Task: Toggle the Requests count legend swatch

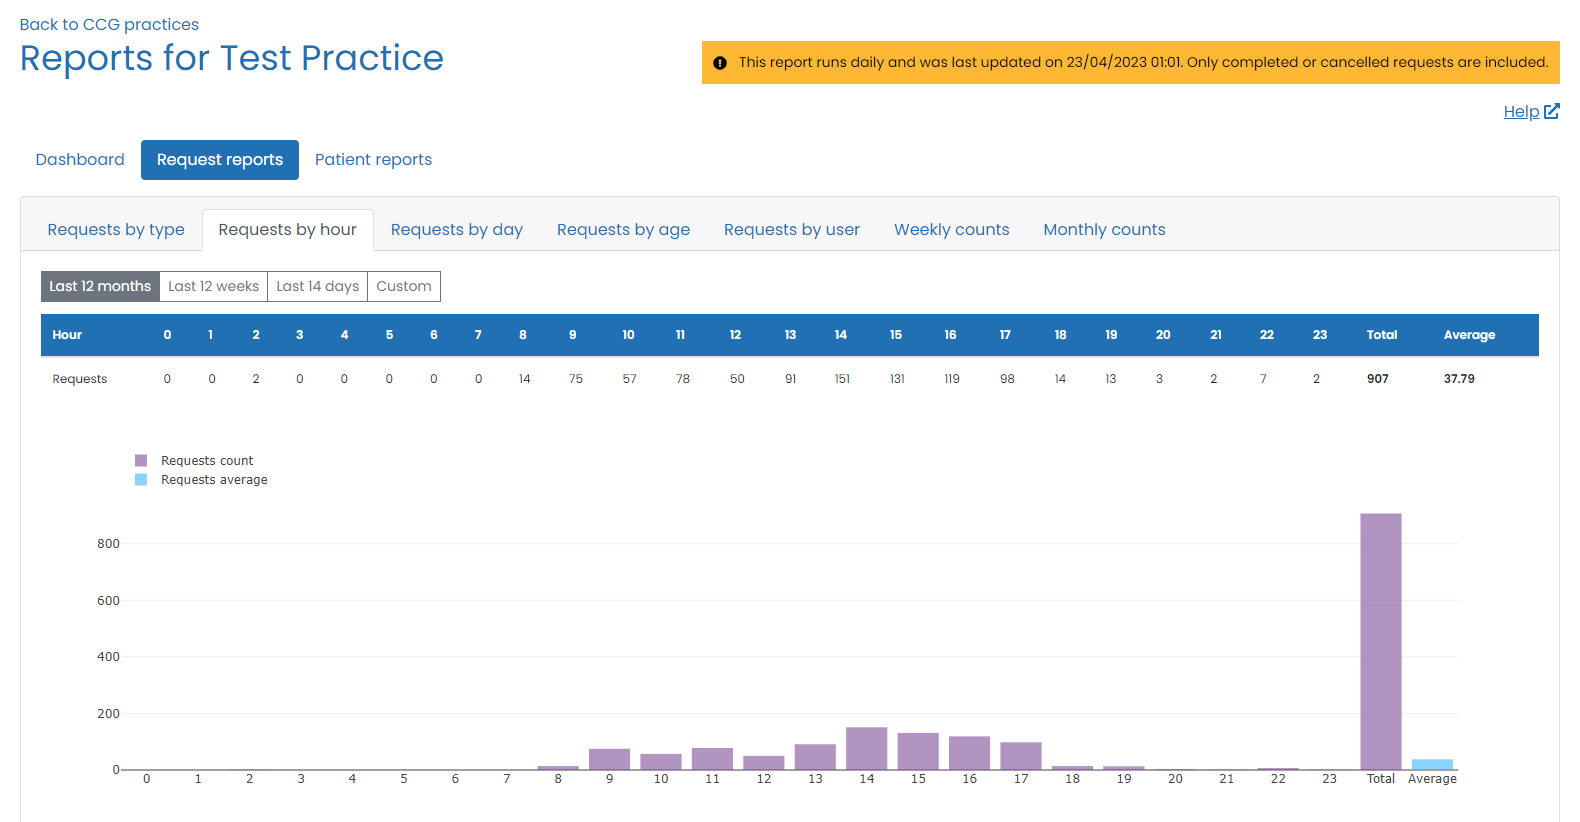Action: pyautogui.click(x=141, y=461)
